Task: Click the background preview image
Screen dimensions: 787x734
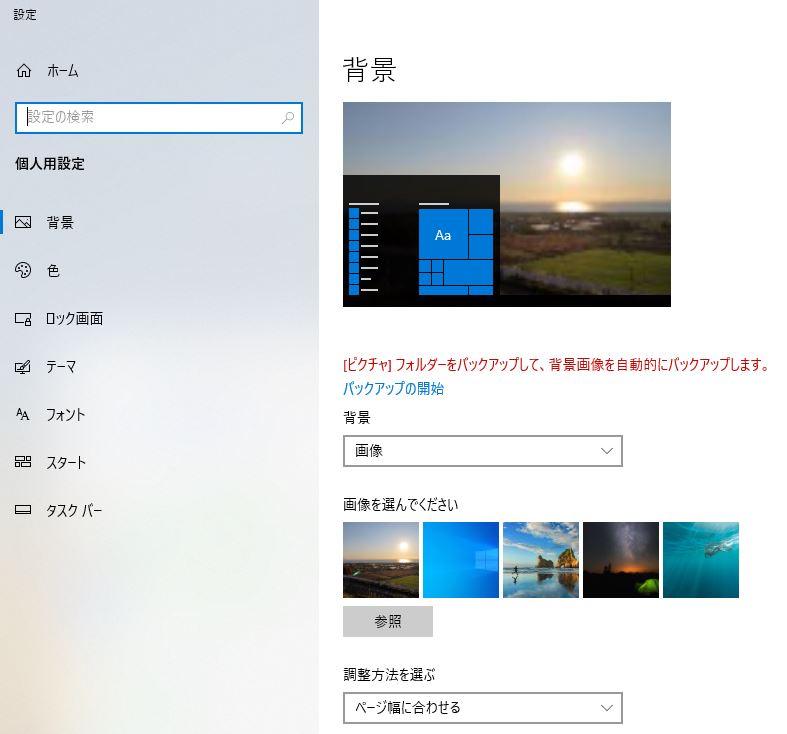Action: pos(507,204)
